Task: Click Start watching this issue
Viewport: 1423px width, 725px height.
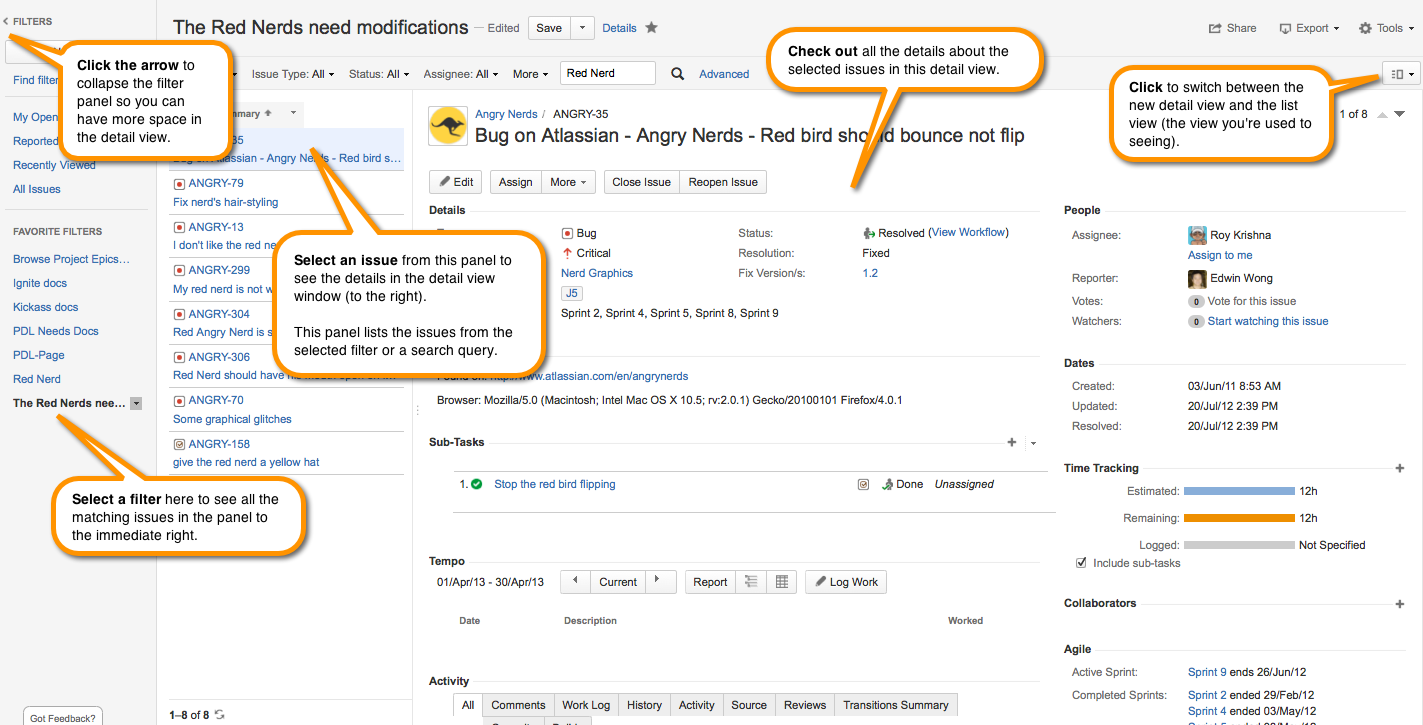Action: pyautogui.click(x=1268, y=321)
